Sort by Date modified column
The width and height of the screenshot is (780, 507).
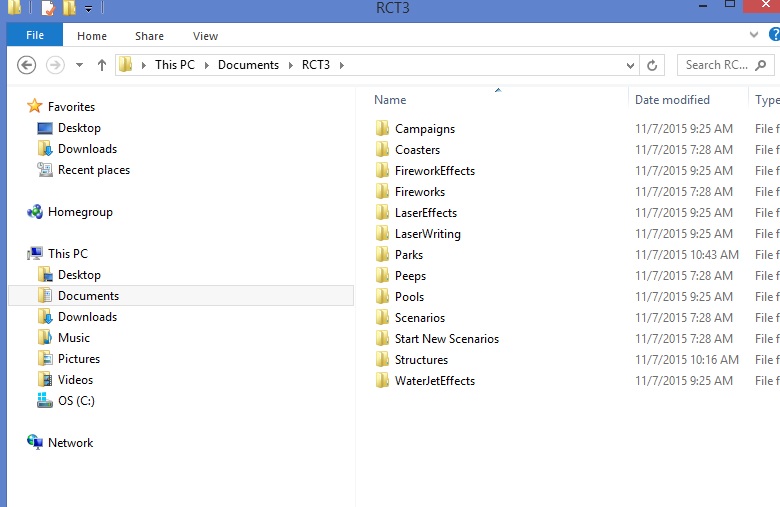coord(672,100)
